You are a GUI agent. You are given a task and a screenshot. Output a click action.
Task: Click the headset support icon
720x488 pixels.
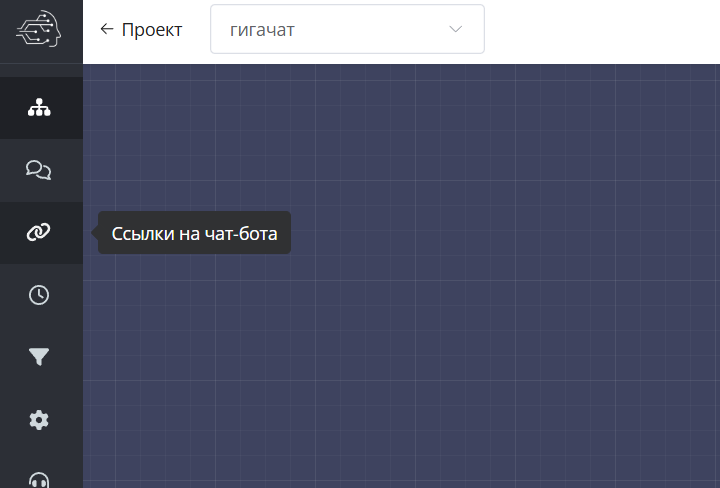tap(39, 479)
